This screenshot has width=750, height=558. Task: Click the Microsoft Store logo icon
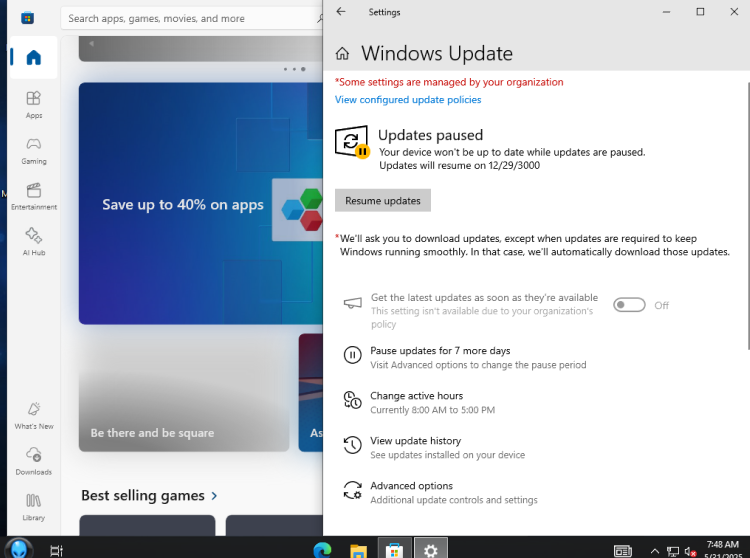tap(27, 18)
